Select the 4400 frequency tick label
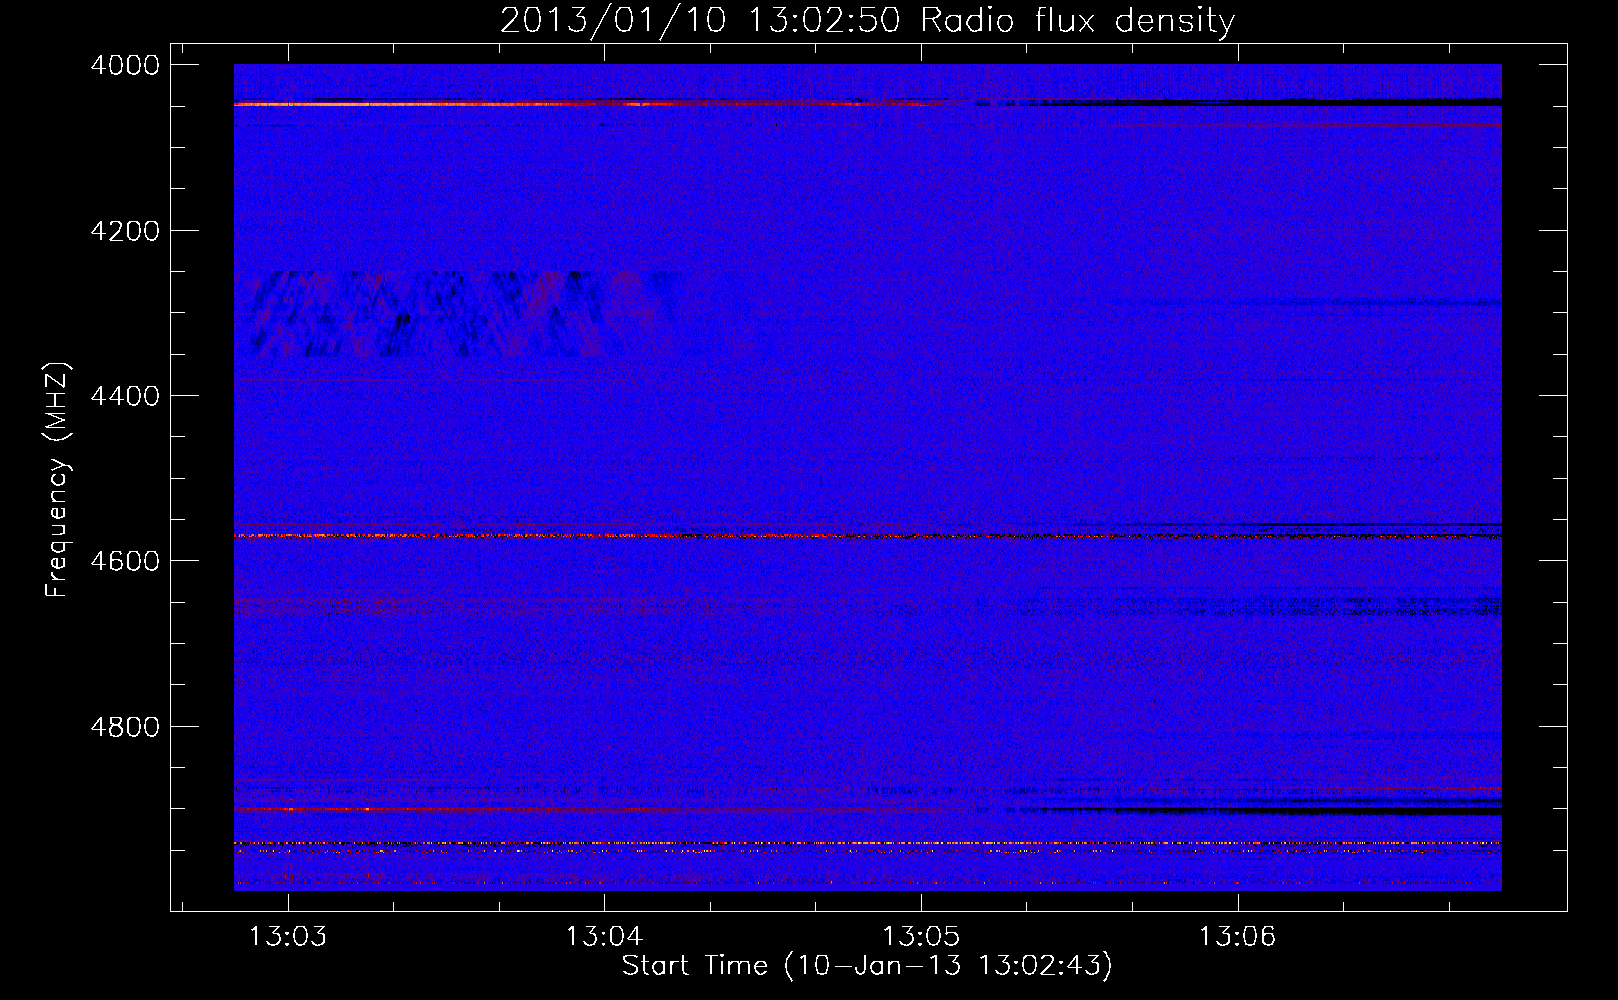Image resolution: width=1618 pixels, height=1000 pixels. [x=125, y=396]
